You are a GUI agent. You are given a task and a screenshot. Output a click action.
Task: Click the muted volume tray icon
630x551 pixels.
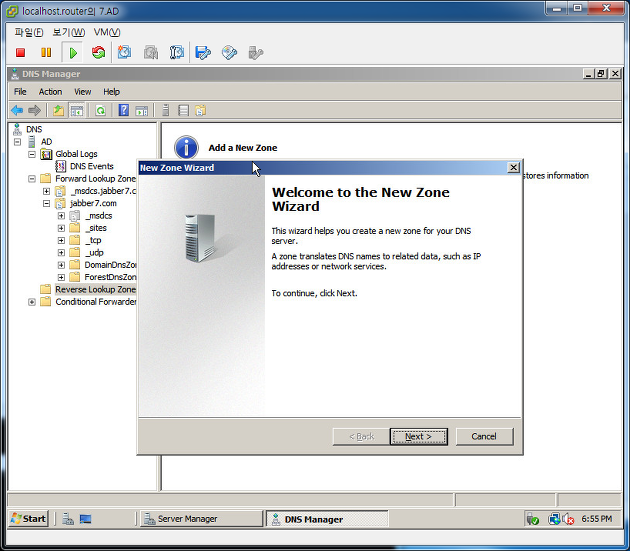click(568, 519)
